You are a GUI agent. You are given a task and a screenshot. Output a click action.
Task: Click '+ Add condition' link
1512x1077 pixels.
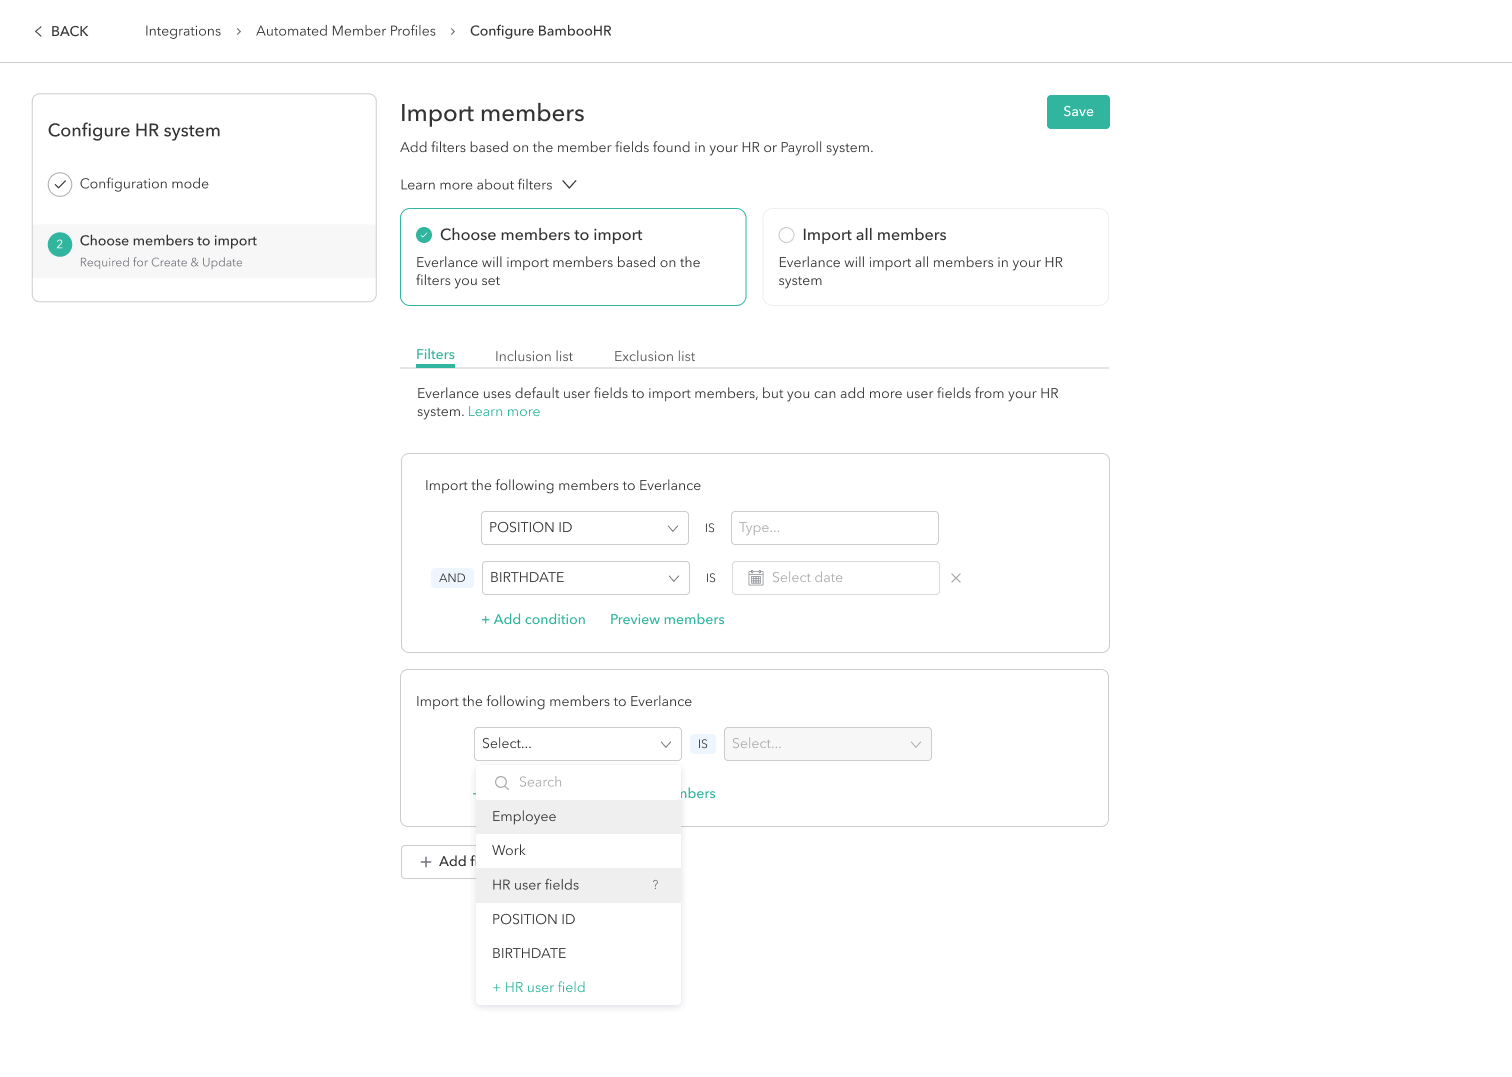tap(534, 620)
